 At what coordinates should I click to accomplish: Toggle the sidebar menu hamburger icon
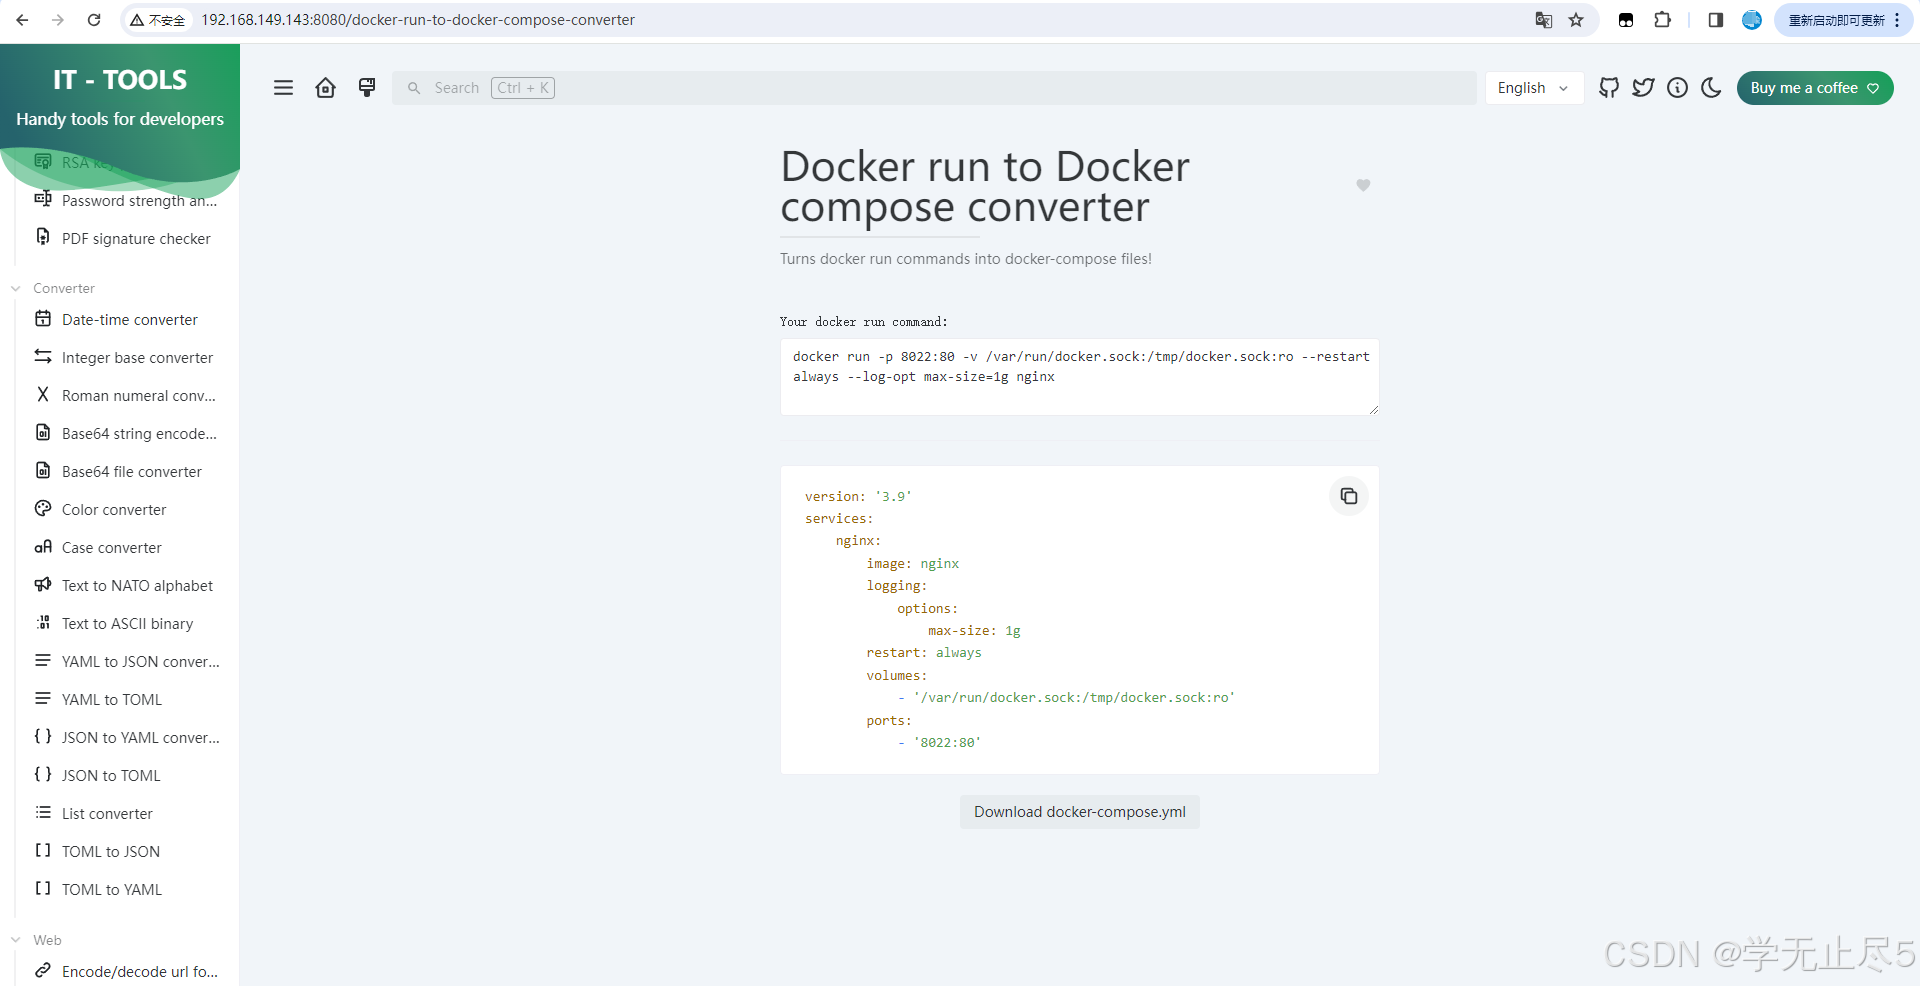click(x=284, y=88)
